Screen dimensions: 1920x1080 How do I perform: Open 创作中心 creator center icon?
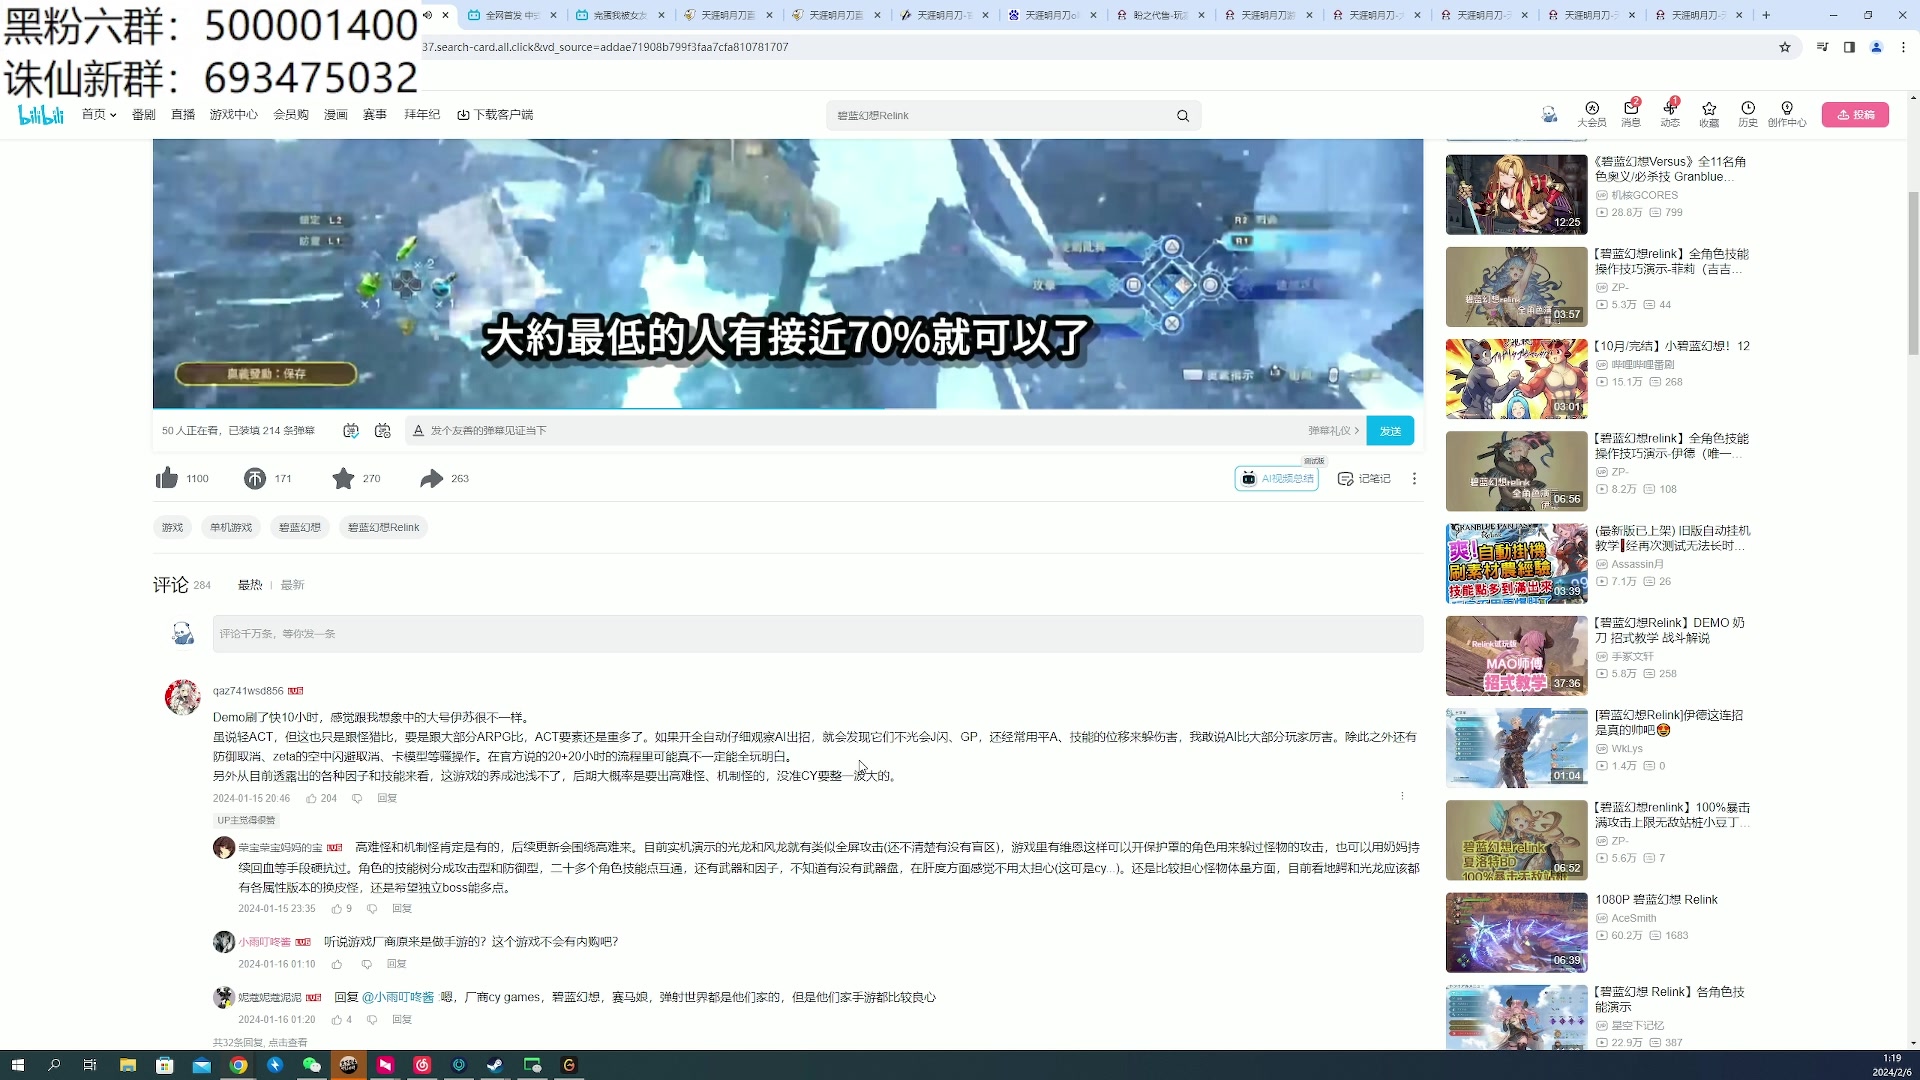coord(1787,114)
